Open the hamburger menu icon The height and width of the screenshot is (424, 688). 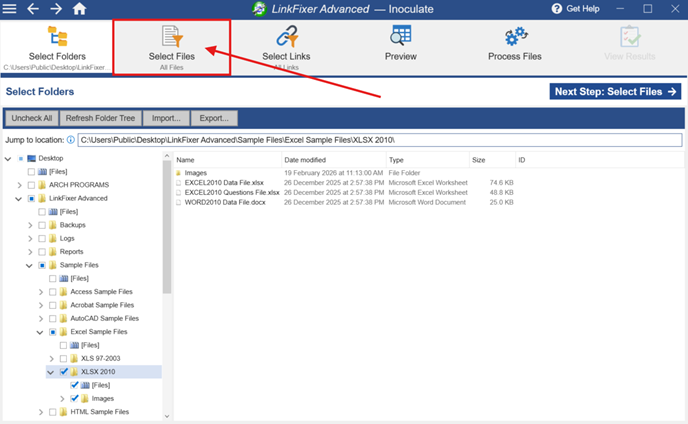(9, 9)
